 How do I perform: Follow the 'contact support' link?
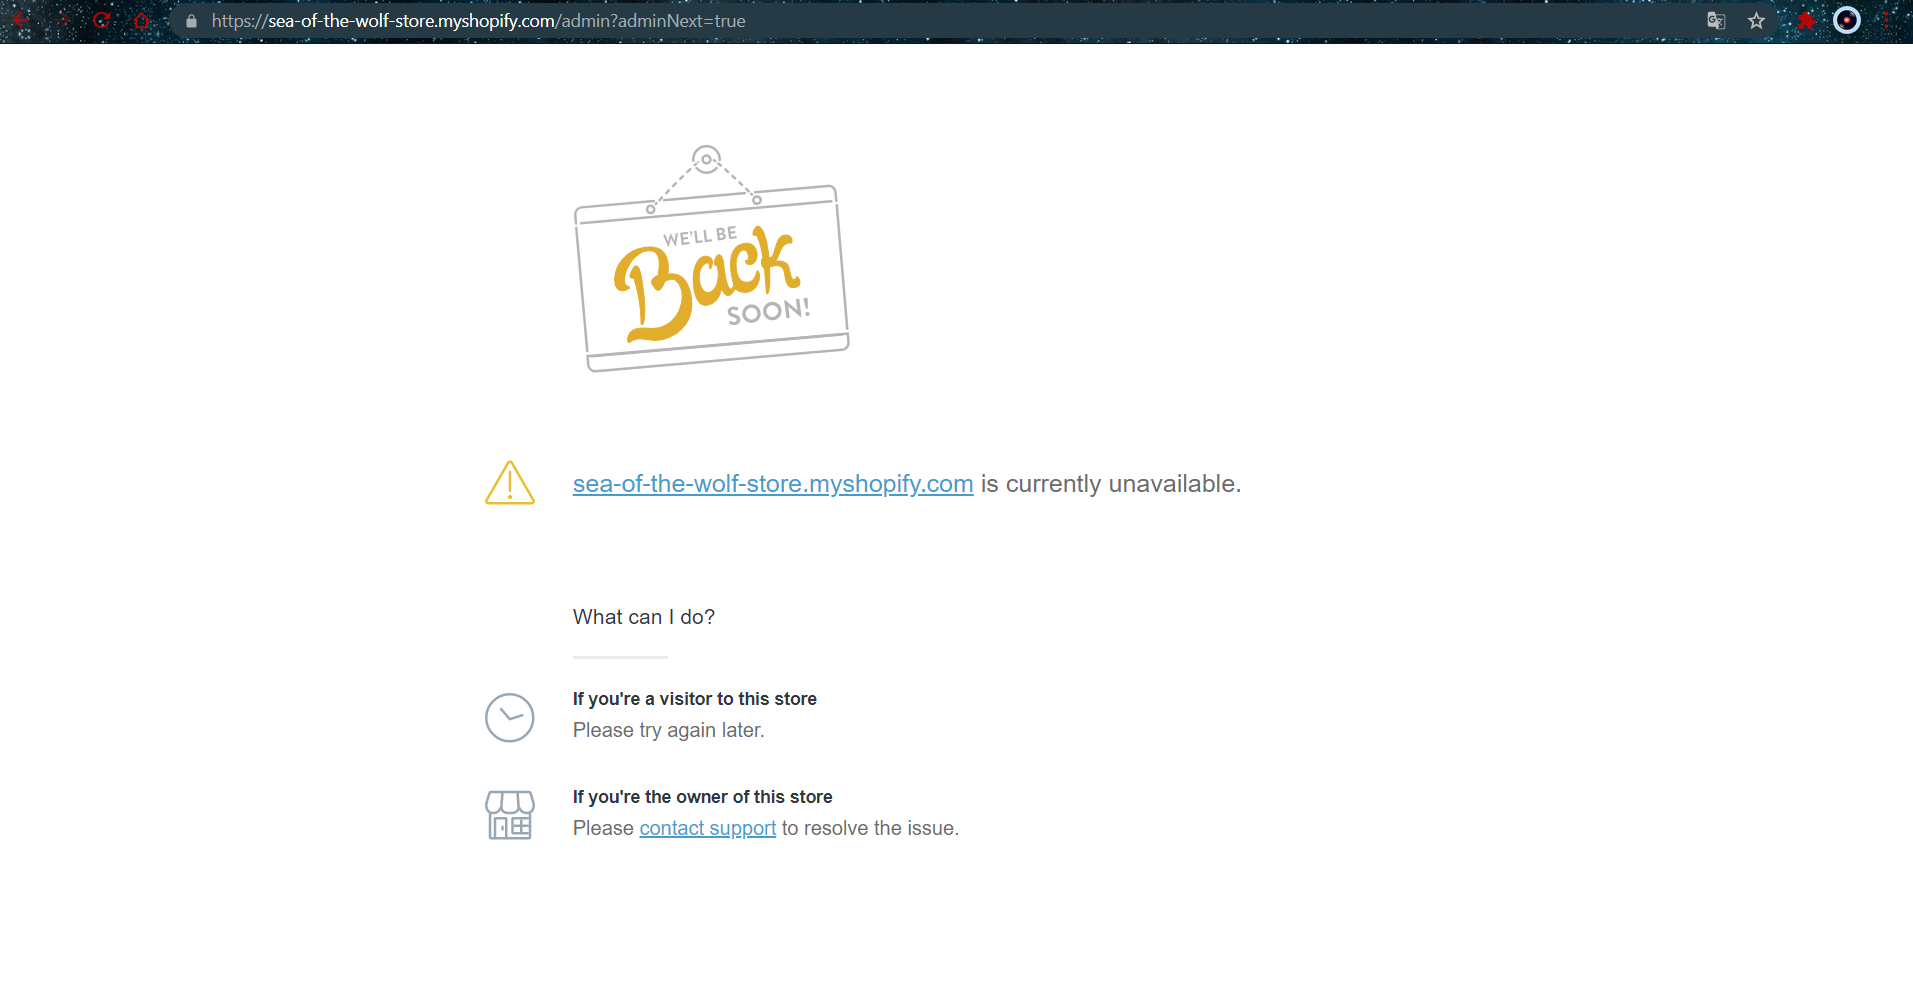click(x=708, y=828)
